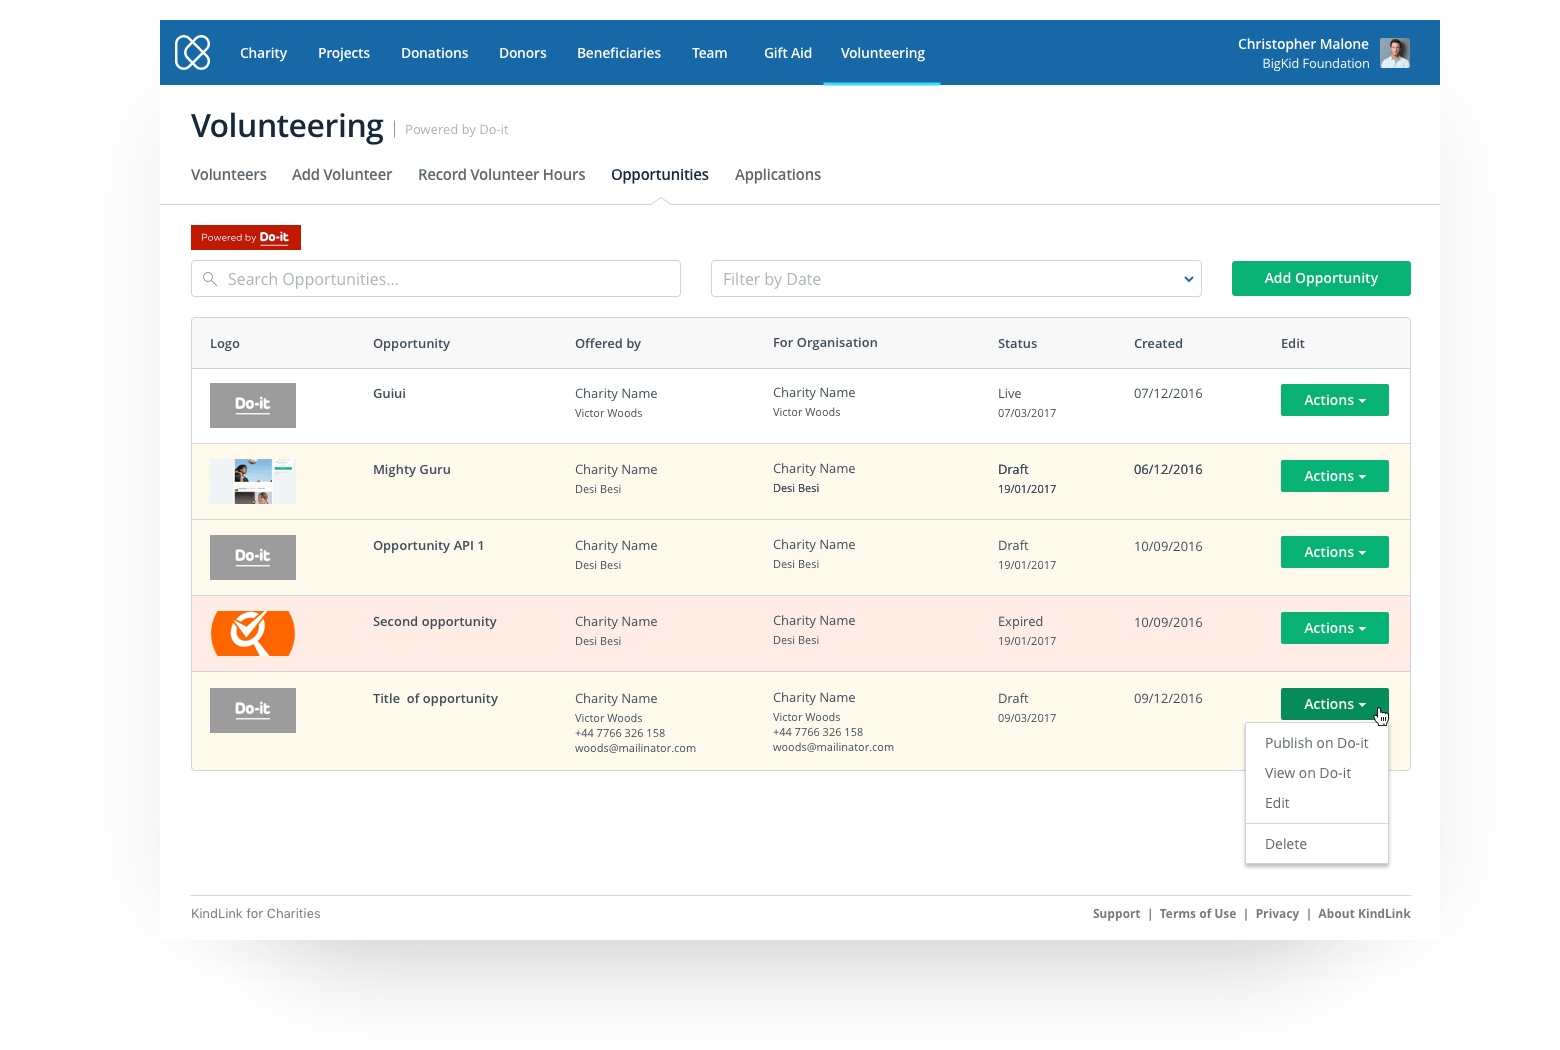Select the Volunteering nav item

click(x=883, y=53)
